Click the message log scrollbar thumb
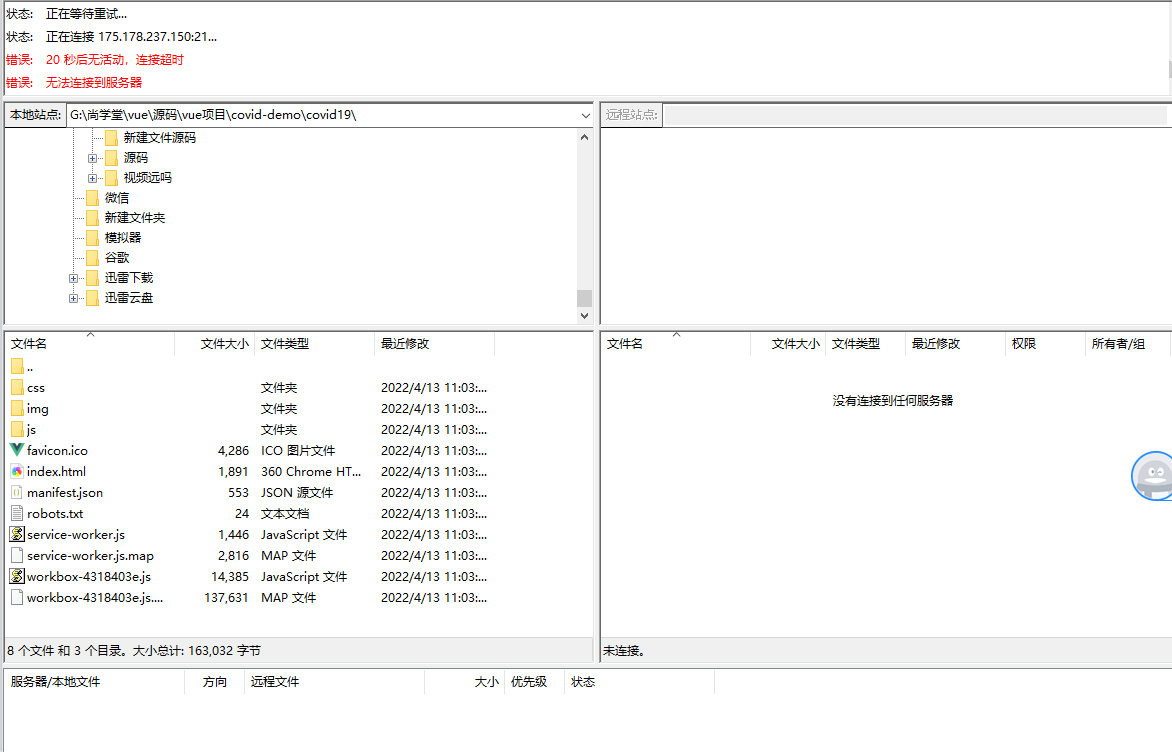 (1170, 69)
